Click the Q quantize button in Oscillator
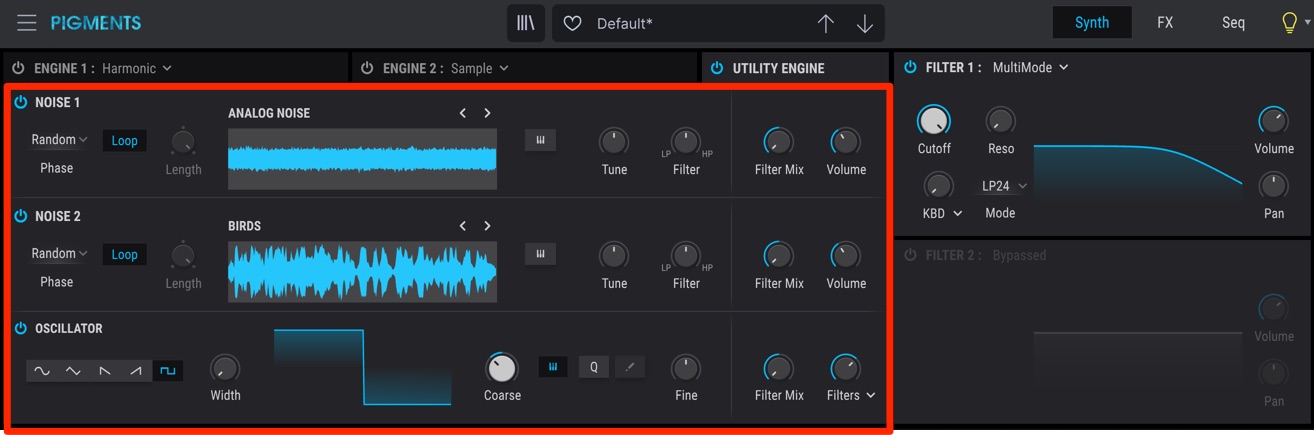Viewport: 1314px width, 435px height. pyautogui.click(x=593, y=367)
